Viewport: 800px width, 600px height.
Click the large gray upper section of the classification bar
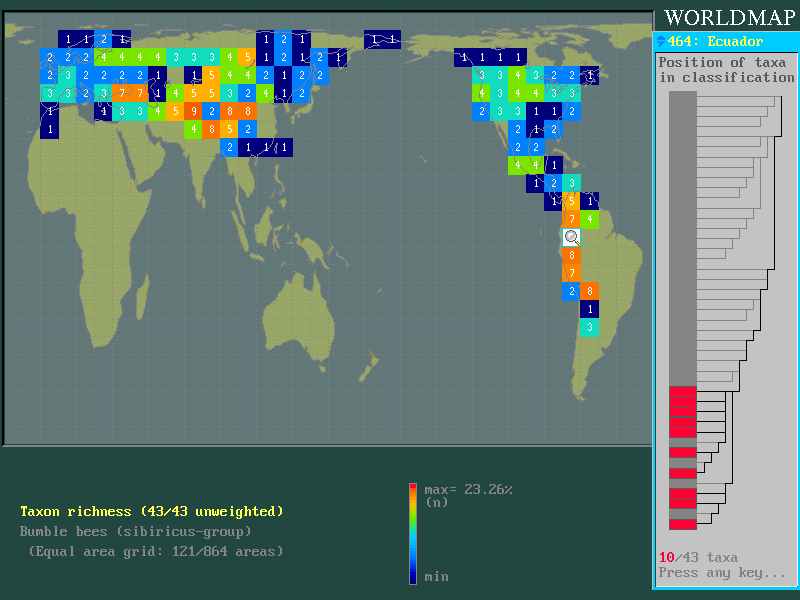click(682, 235)
